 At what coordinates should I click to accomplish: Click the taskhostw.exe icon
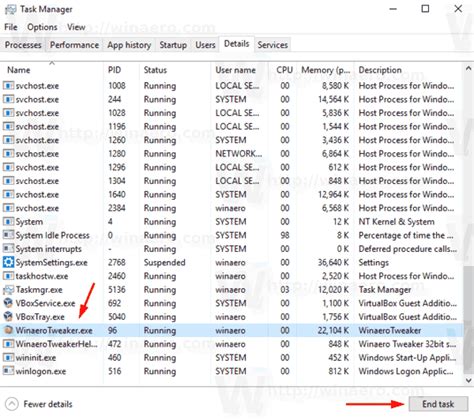[8, 276]
